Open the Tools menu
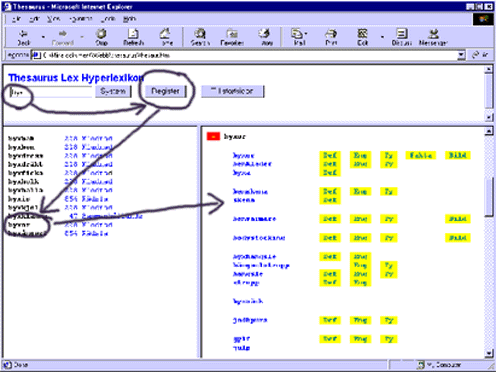 click(x=109, y=19)
